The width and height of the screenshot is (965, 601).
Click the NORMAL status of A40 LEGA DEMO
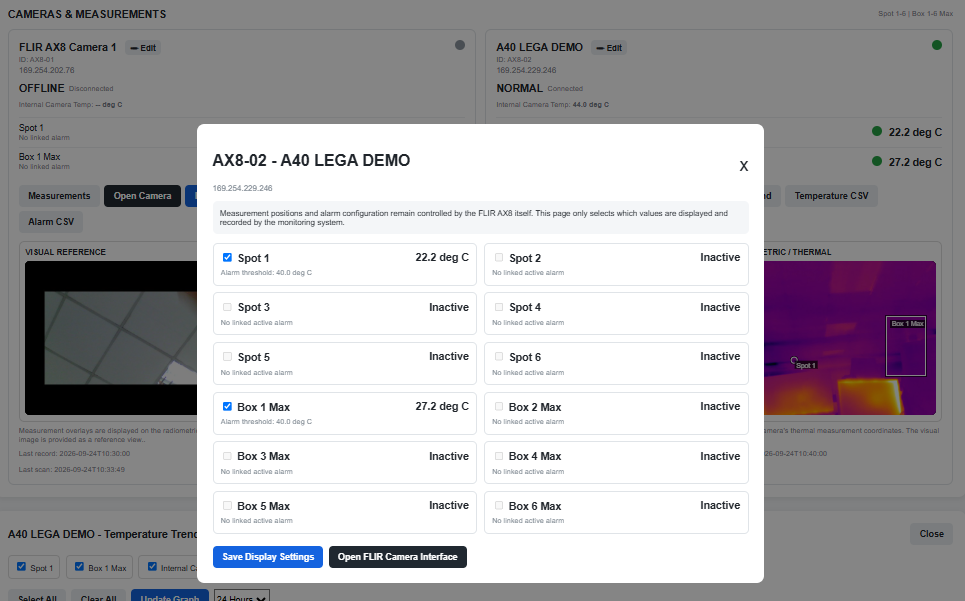(x=519, y=88)
